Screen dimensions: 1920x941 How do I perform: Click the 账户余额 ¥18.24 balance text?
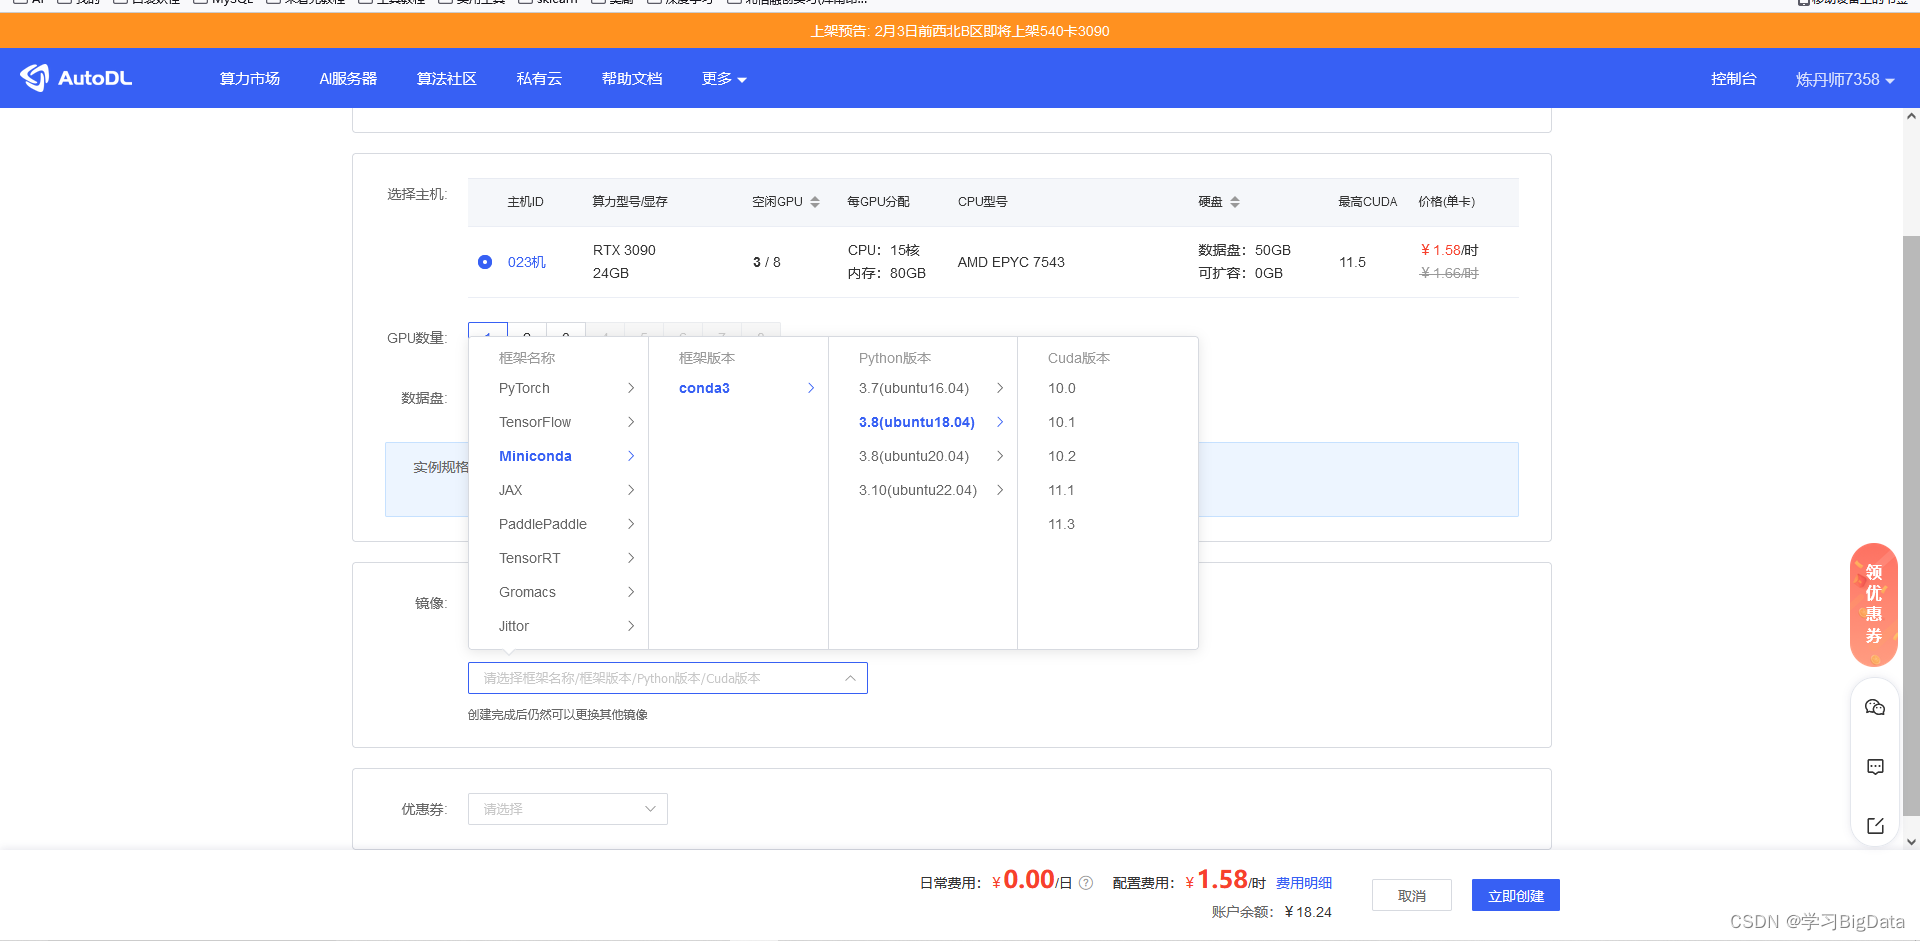[1272, 912]
